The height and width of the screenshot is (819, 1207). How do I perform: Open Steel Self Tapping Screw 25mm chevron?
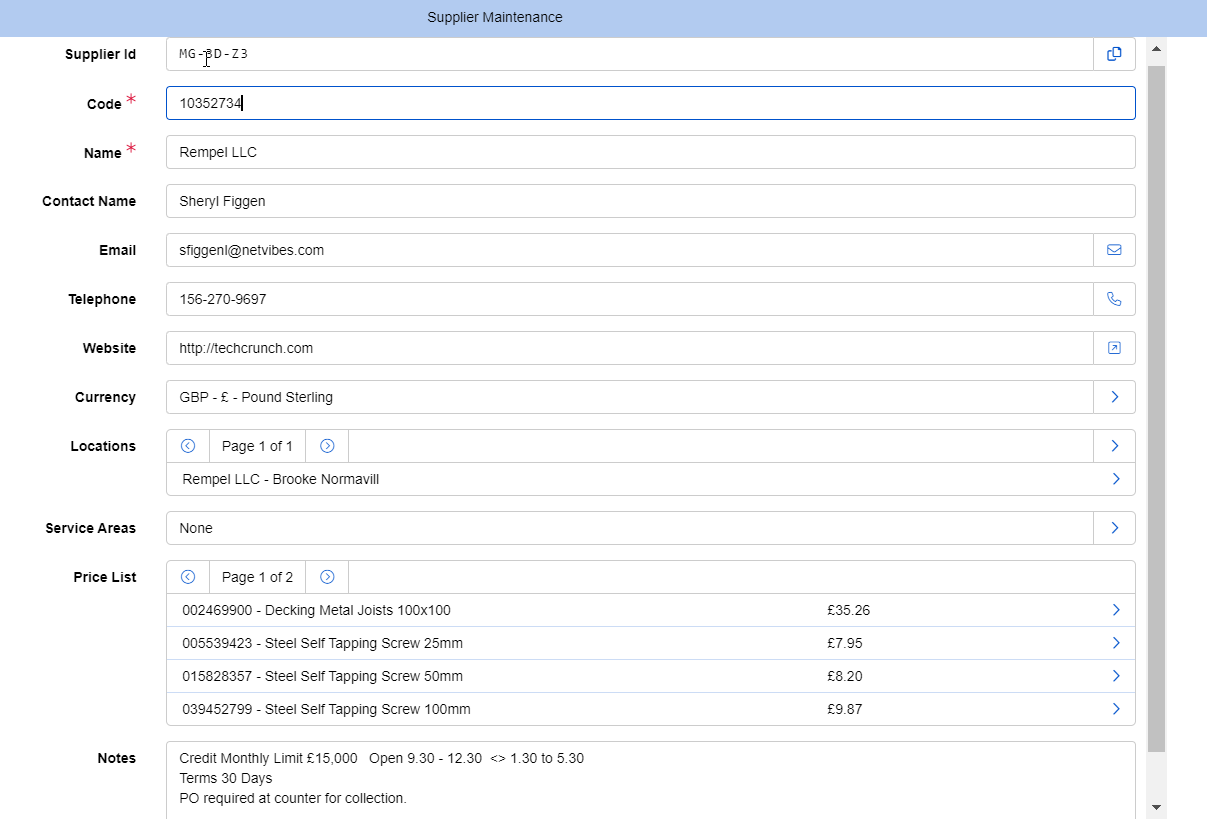(1116, 643)
